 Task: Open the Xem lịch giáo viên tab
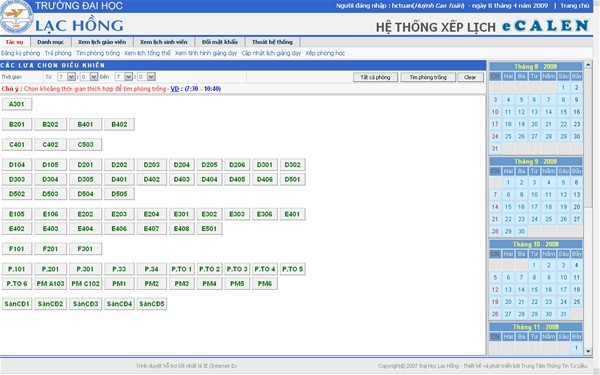[102, 42]
